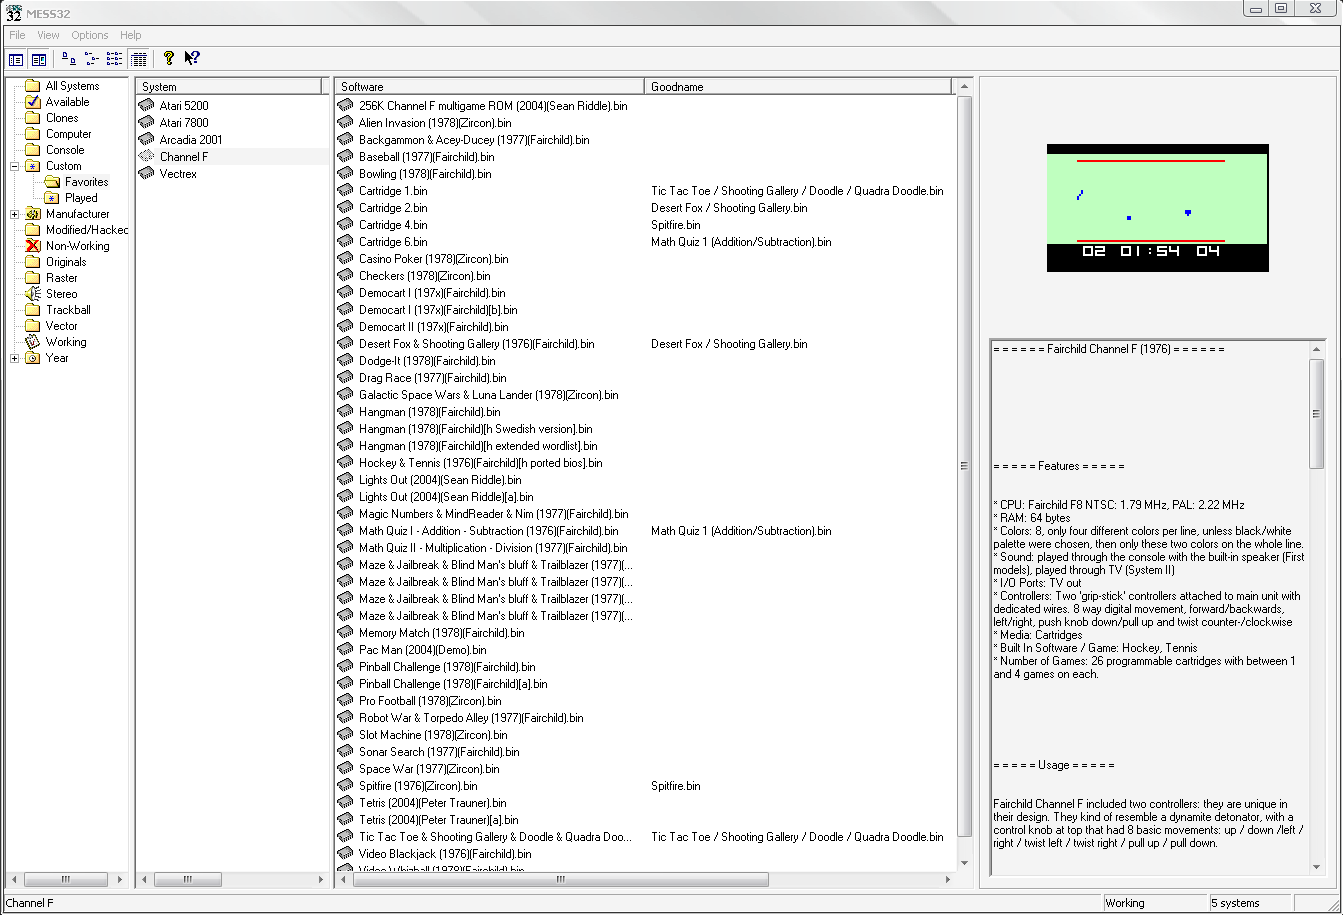Open the Favorites folder icon
Image resolution: width=1343 pixels, height=915 pixels.
coord(52,182)
